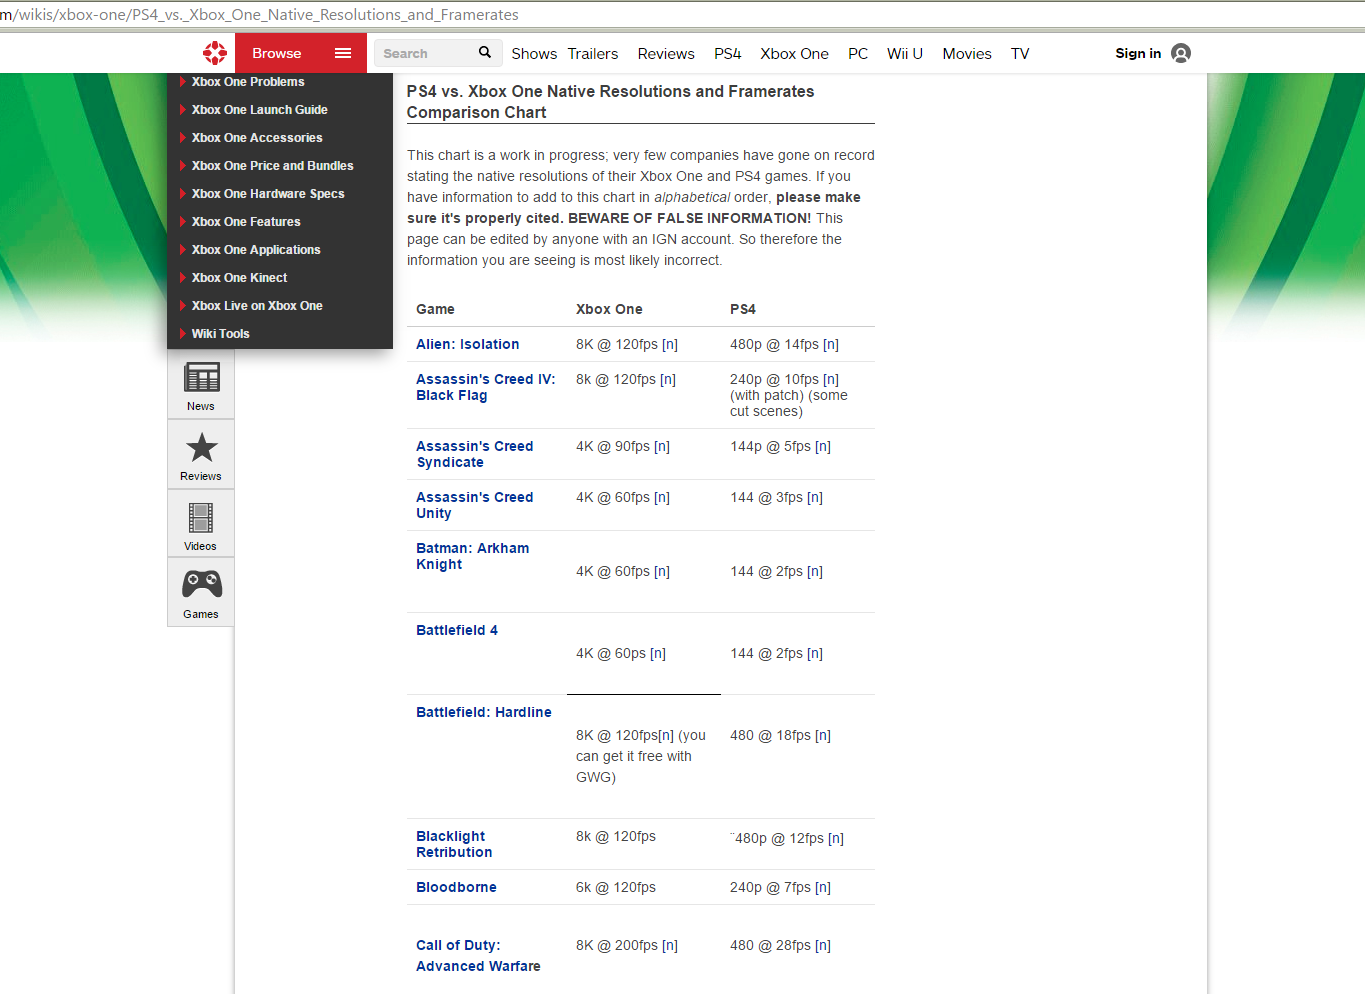Screen dimensions: 1365x994
Task: Open the Wii U nav item
Action: pos(905,54)
